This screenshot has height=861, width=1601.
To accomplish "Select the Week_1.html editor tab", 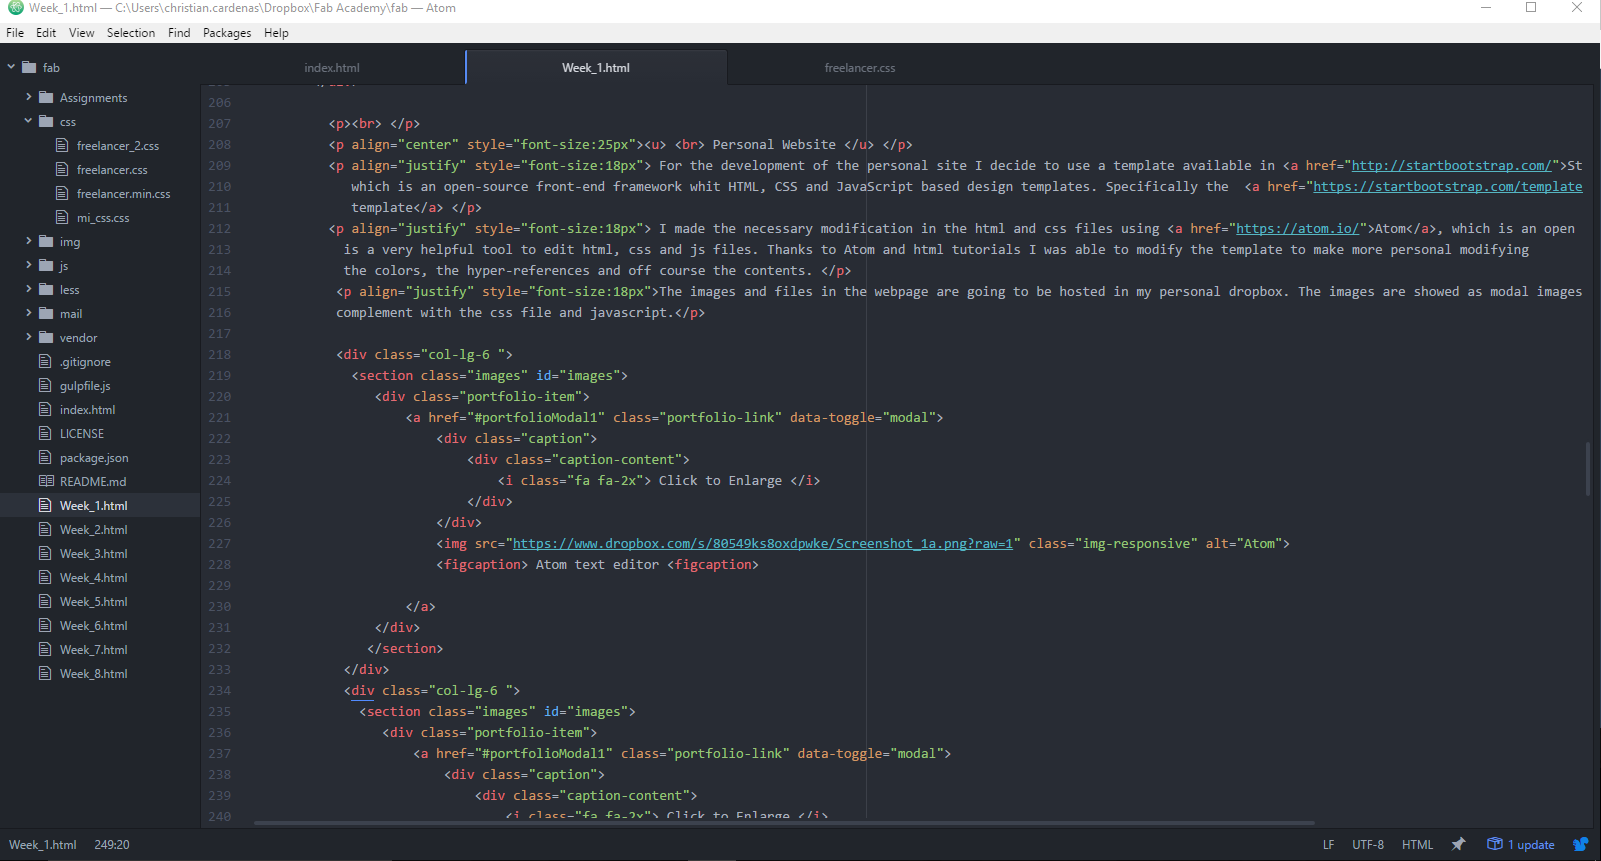I will click(x=596, y=68).
